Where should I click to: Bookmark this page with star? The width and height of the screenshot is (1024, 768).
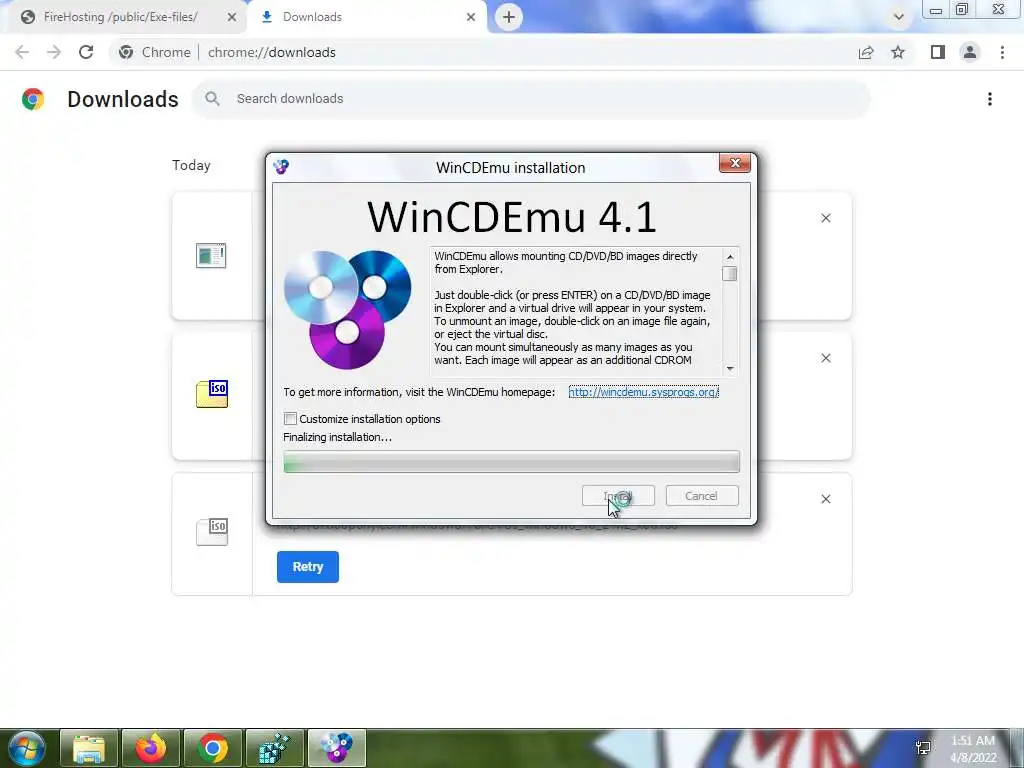point(899,52)
